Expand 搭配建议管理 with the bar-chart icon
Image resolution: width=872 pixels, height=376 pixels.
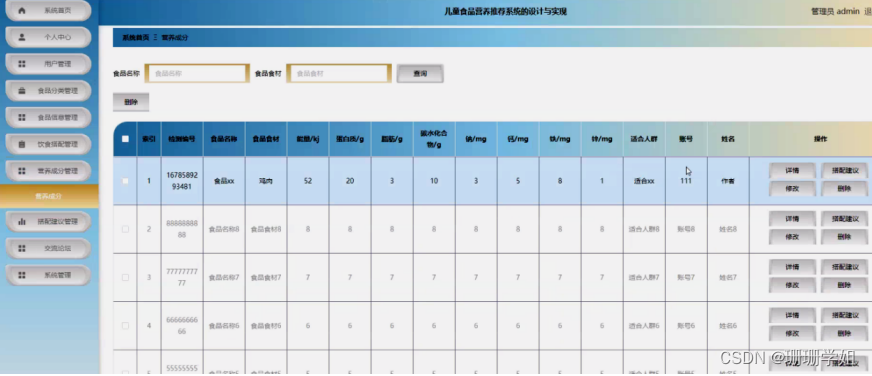[x=48, y=221]
